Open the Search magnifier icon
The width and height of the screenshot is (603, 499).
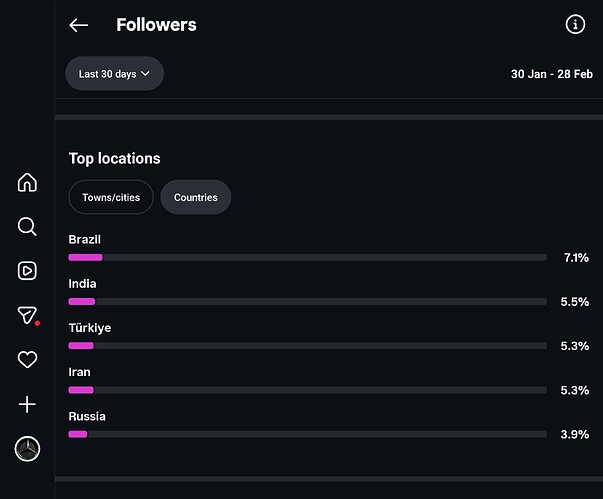coord(27,226)
